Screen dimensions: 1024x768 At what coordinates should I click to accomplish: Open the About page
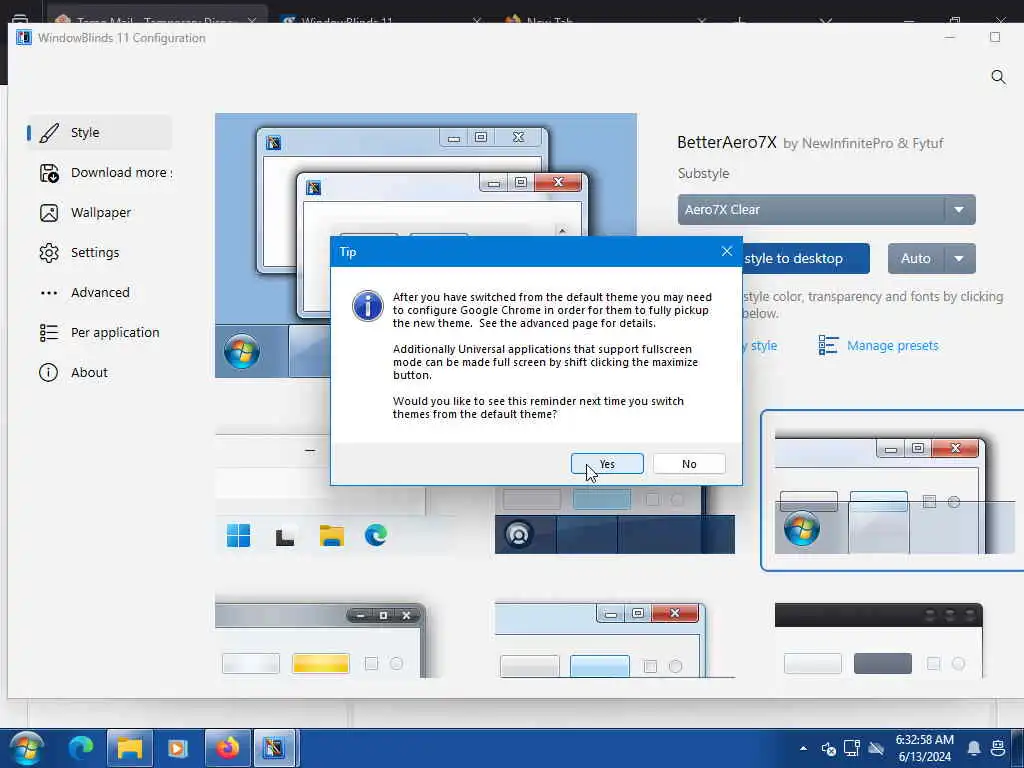[x=99, y=372]
